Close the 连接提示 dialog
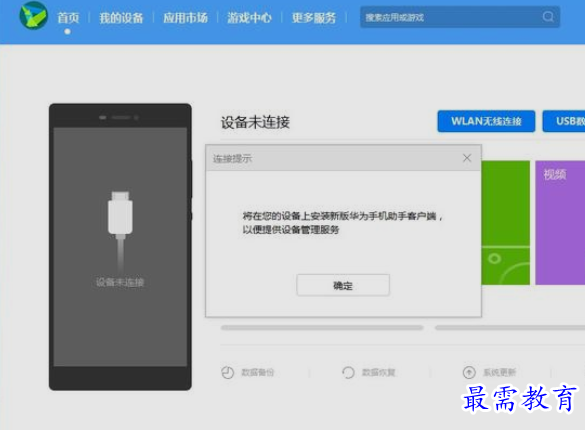The image size is (585, 430). (467, 158)
